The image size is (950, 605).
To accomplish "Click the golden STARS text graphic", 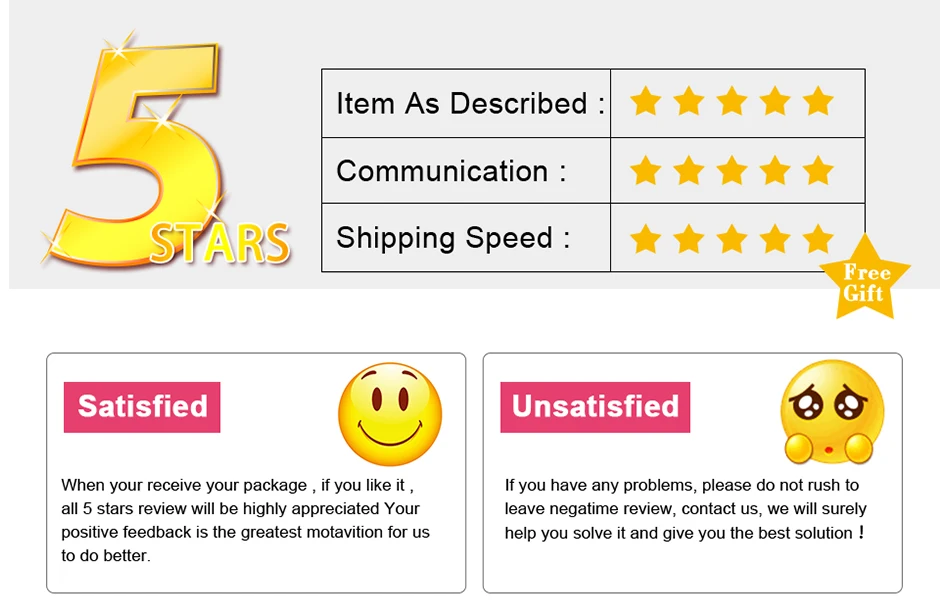I will [x=219, y=243].
